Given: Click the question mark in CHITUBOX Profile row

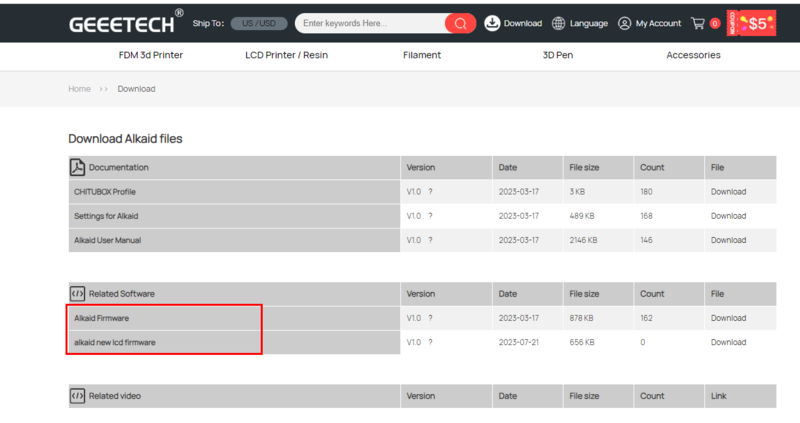Looking at the screenshot, I should pos(430,192).
